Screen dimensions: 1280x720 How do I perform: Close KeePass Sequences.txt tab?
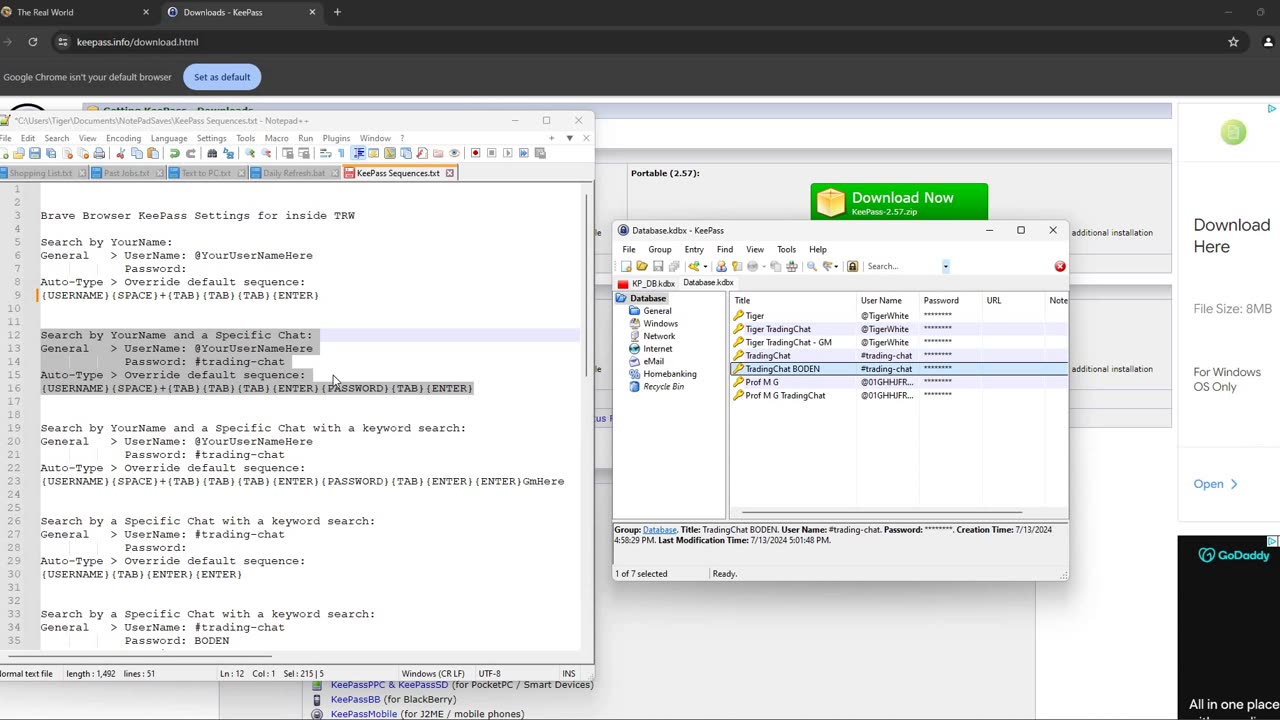tap(449, 173)
